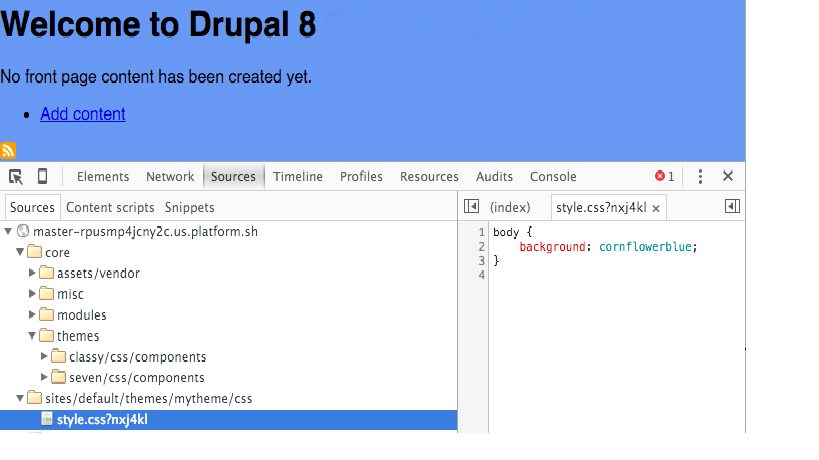Select the classy/css/components label
Image resolution: width=819 pixels, height=460 pixels.
pyautogui.click(x=137, y=357)
